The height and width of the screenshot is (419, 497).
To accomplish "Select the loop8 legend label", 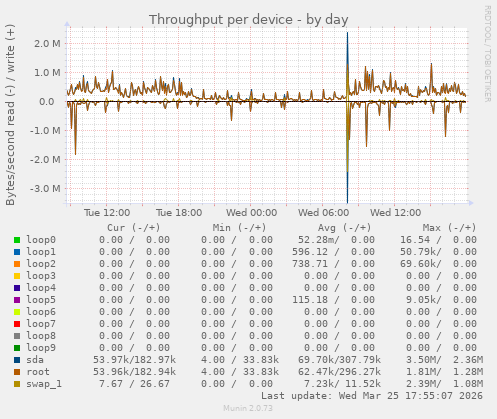I will tap(41, 336).
